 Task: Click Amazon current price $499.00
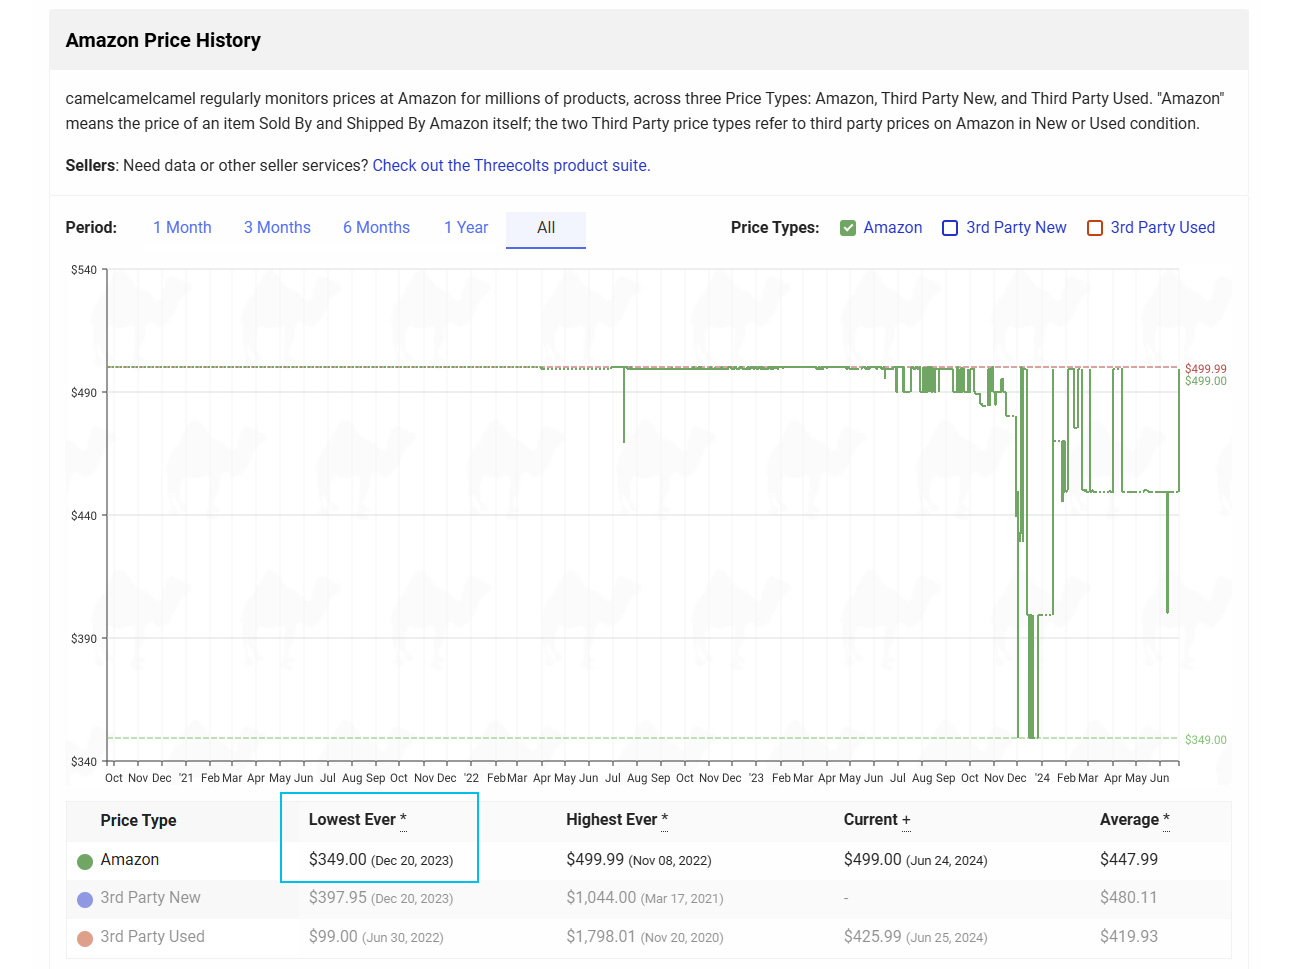coord(872,860)
